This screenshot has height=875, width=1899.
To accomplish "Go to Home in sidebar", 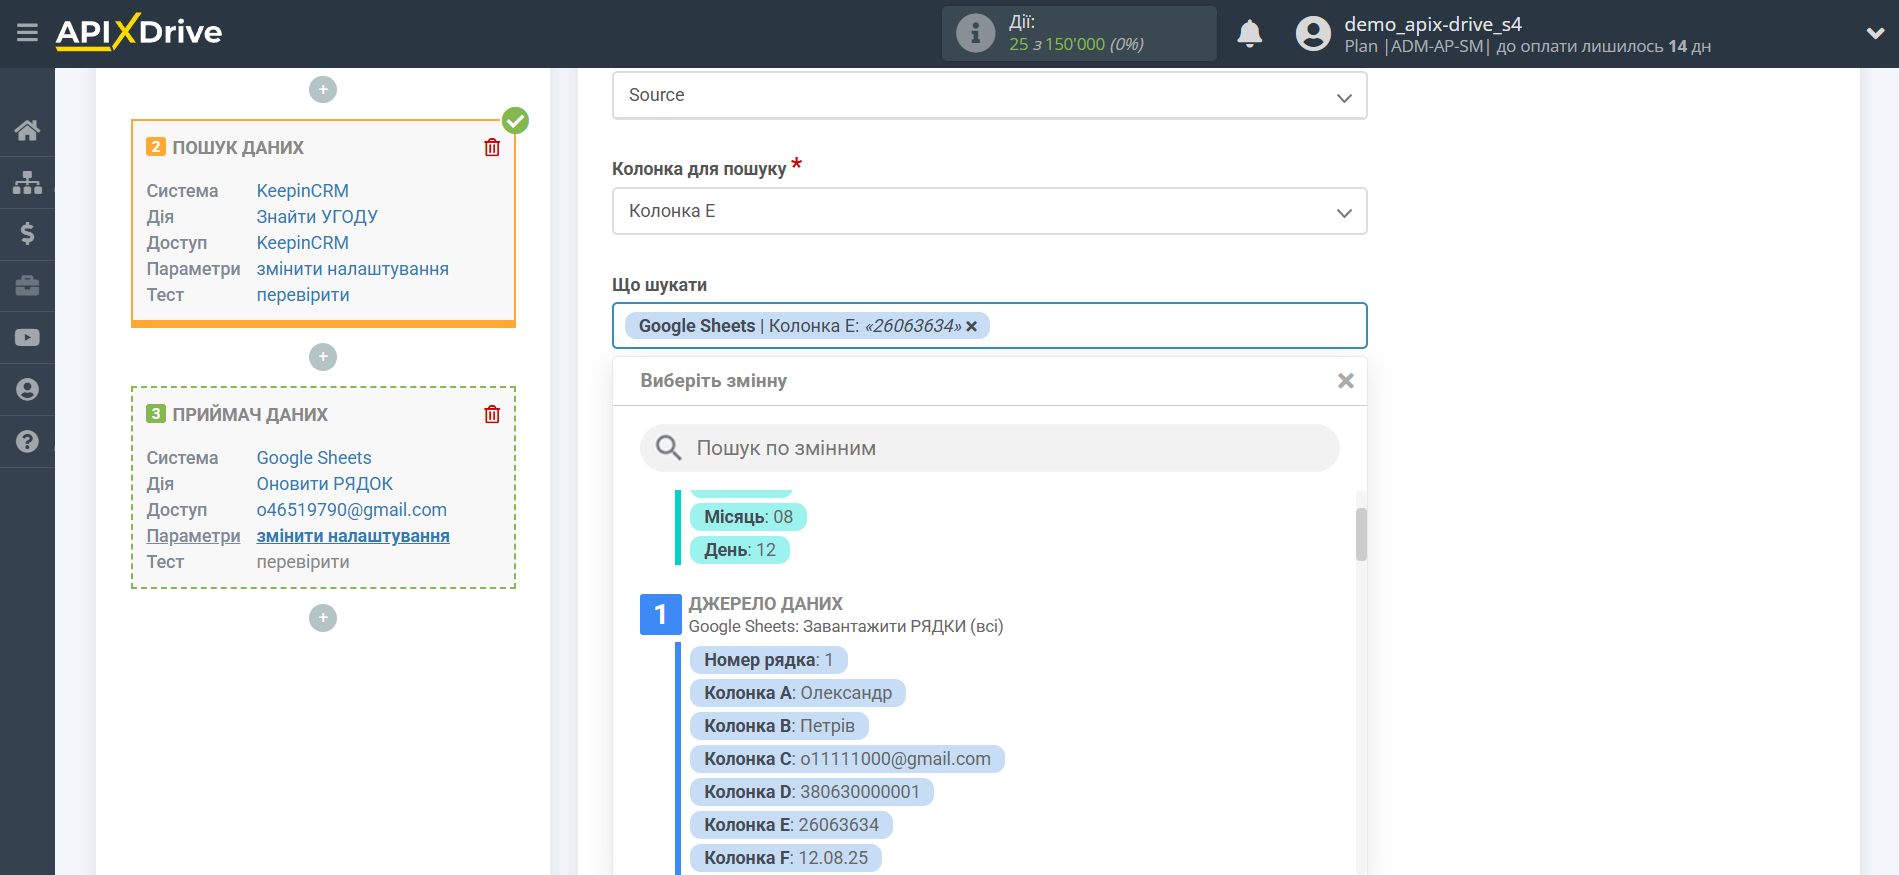I will [x=27, y=130].
